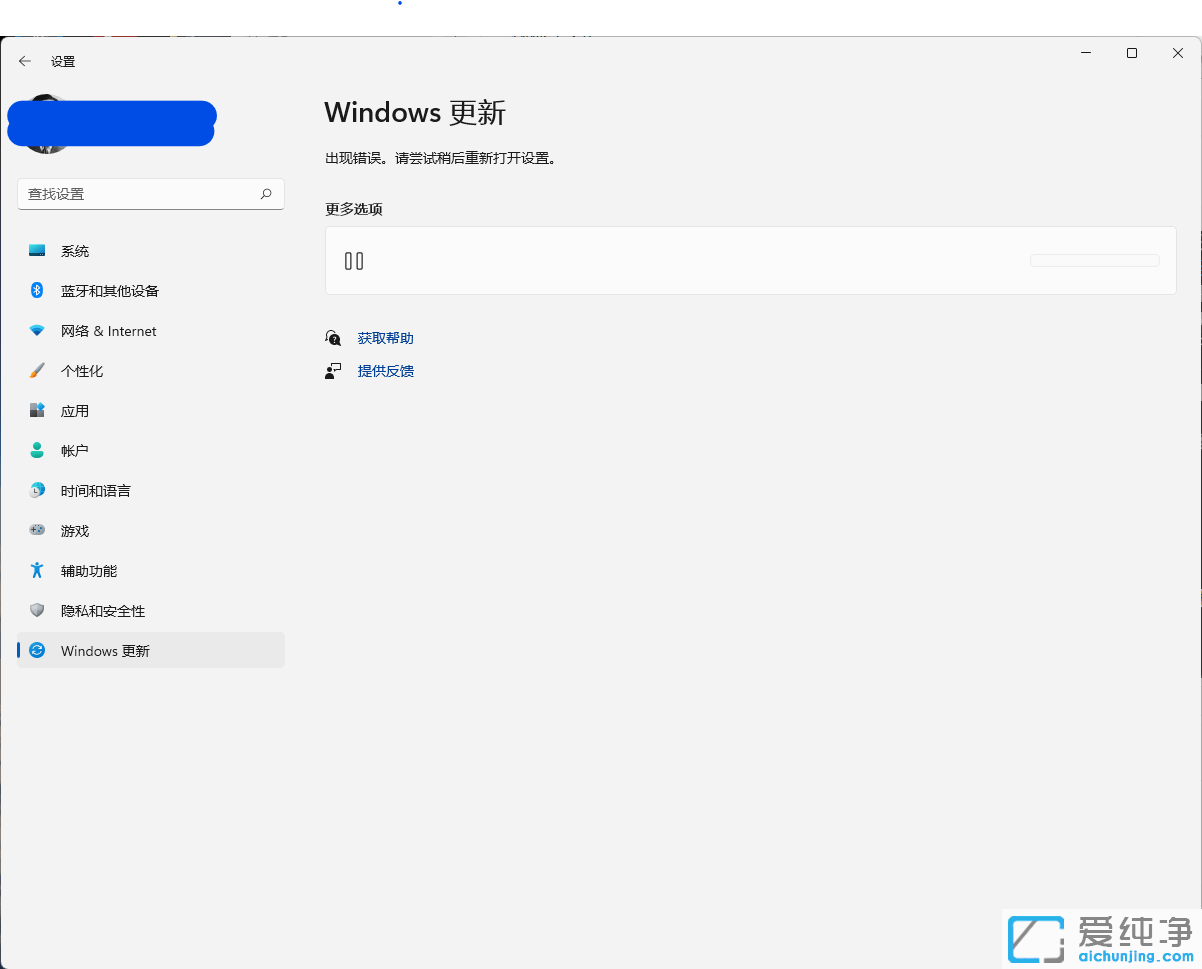
Task: Click the 获取帮助 headset icon
Action: click(333, 338)
